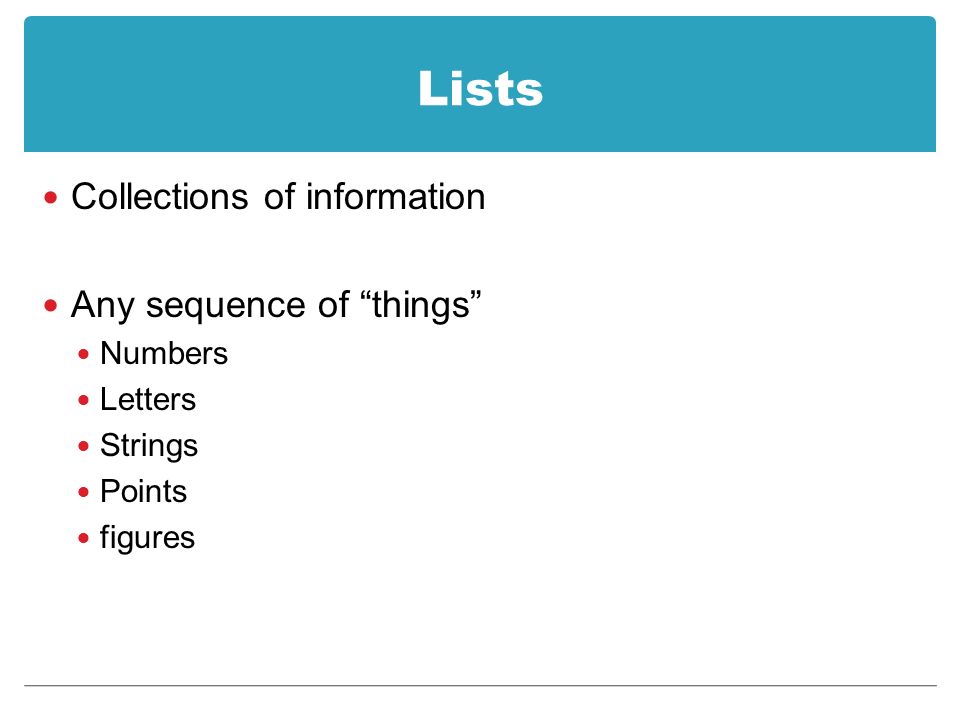Select the Numbers sub-bullet text

pos(163,353)
